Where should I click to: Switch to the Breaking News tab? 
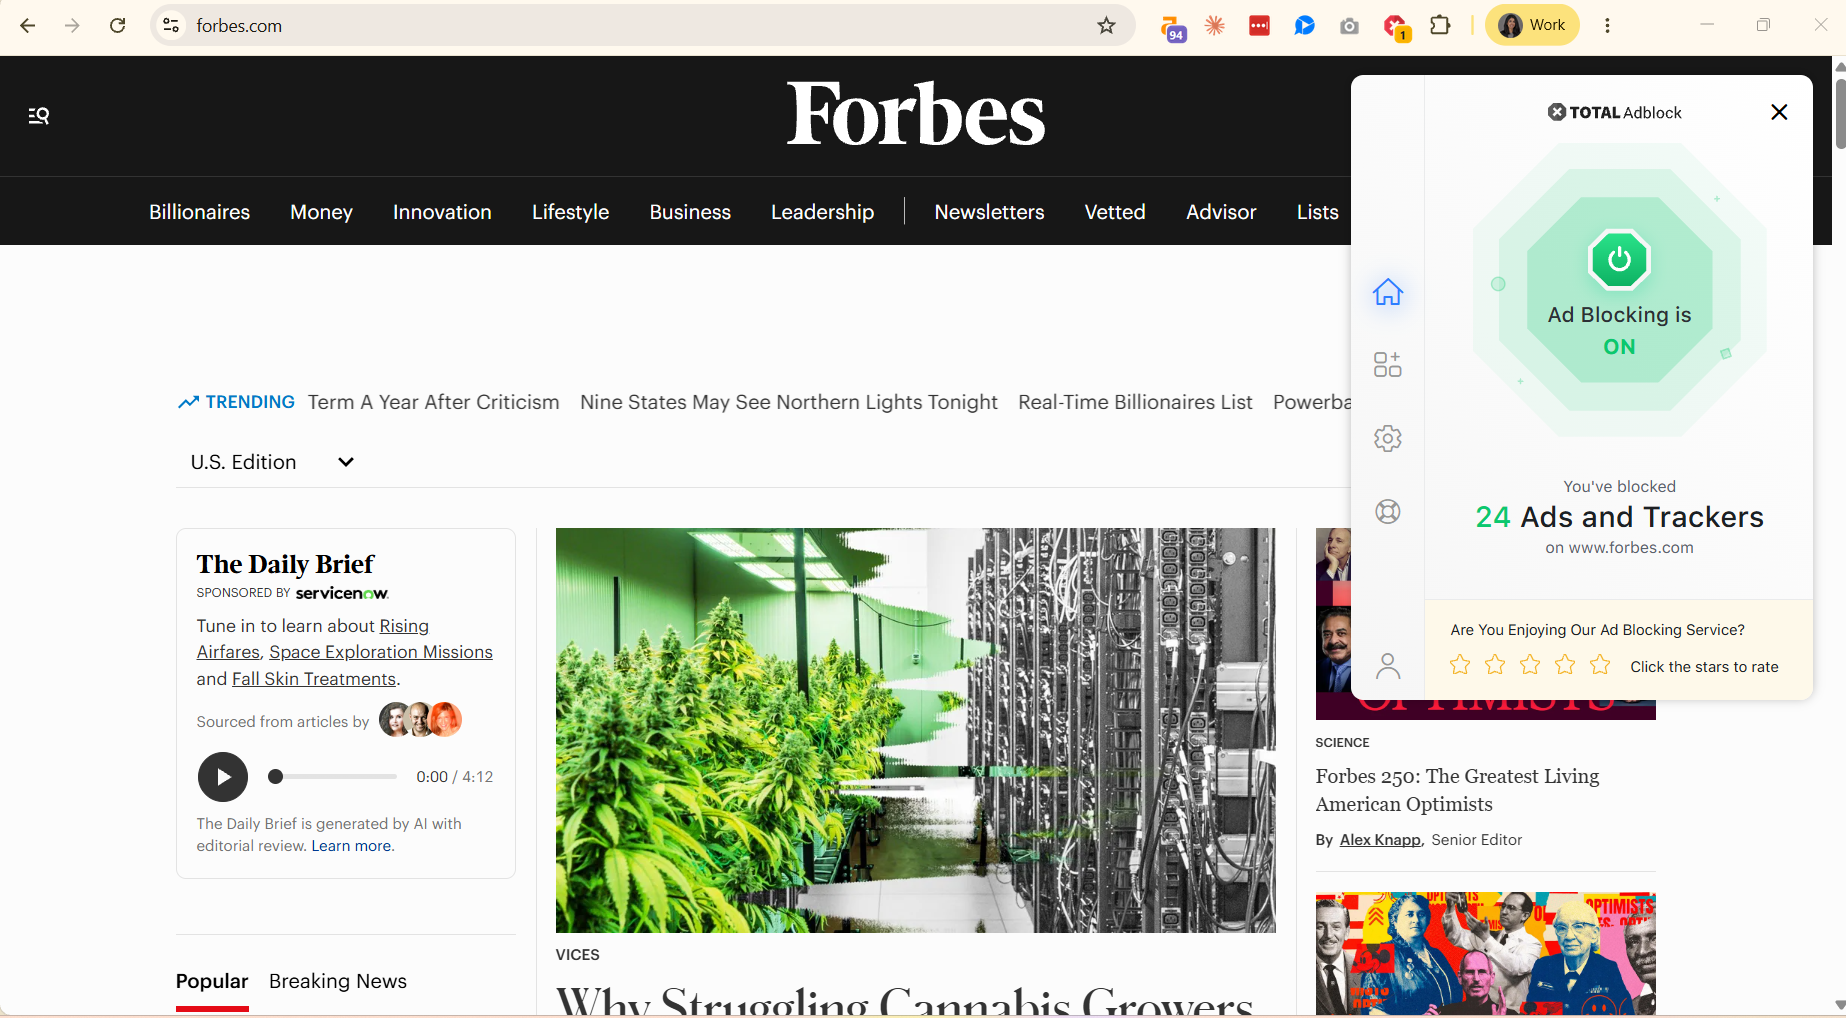point(338,981)
